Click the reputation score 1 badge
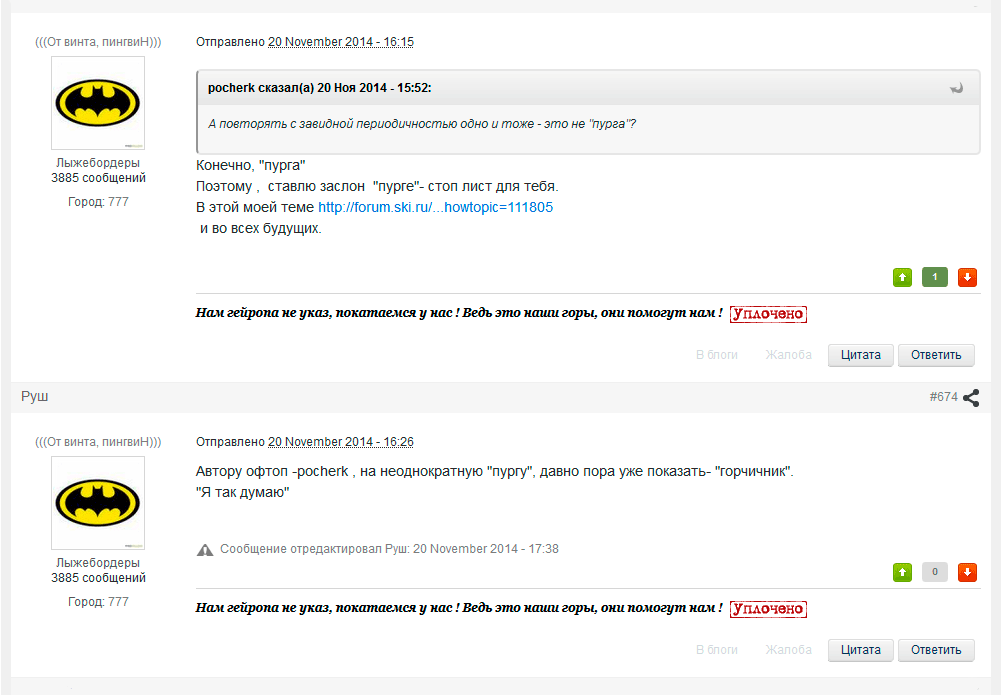 tap(934, 277)
